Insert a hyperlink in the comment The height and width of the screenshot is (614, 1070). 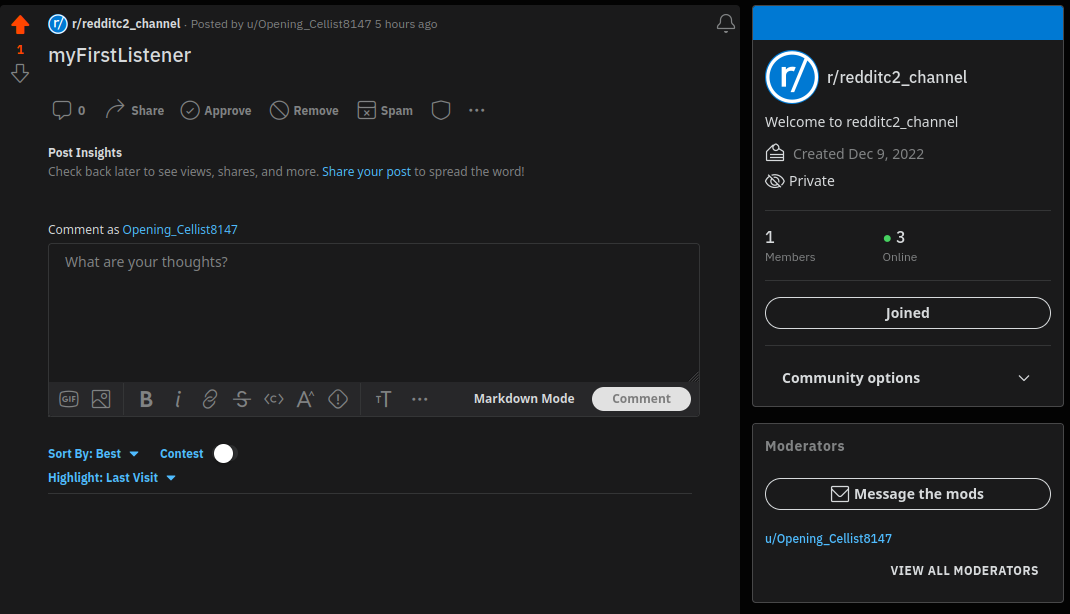tap(210, 399)
